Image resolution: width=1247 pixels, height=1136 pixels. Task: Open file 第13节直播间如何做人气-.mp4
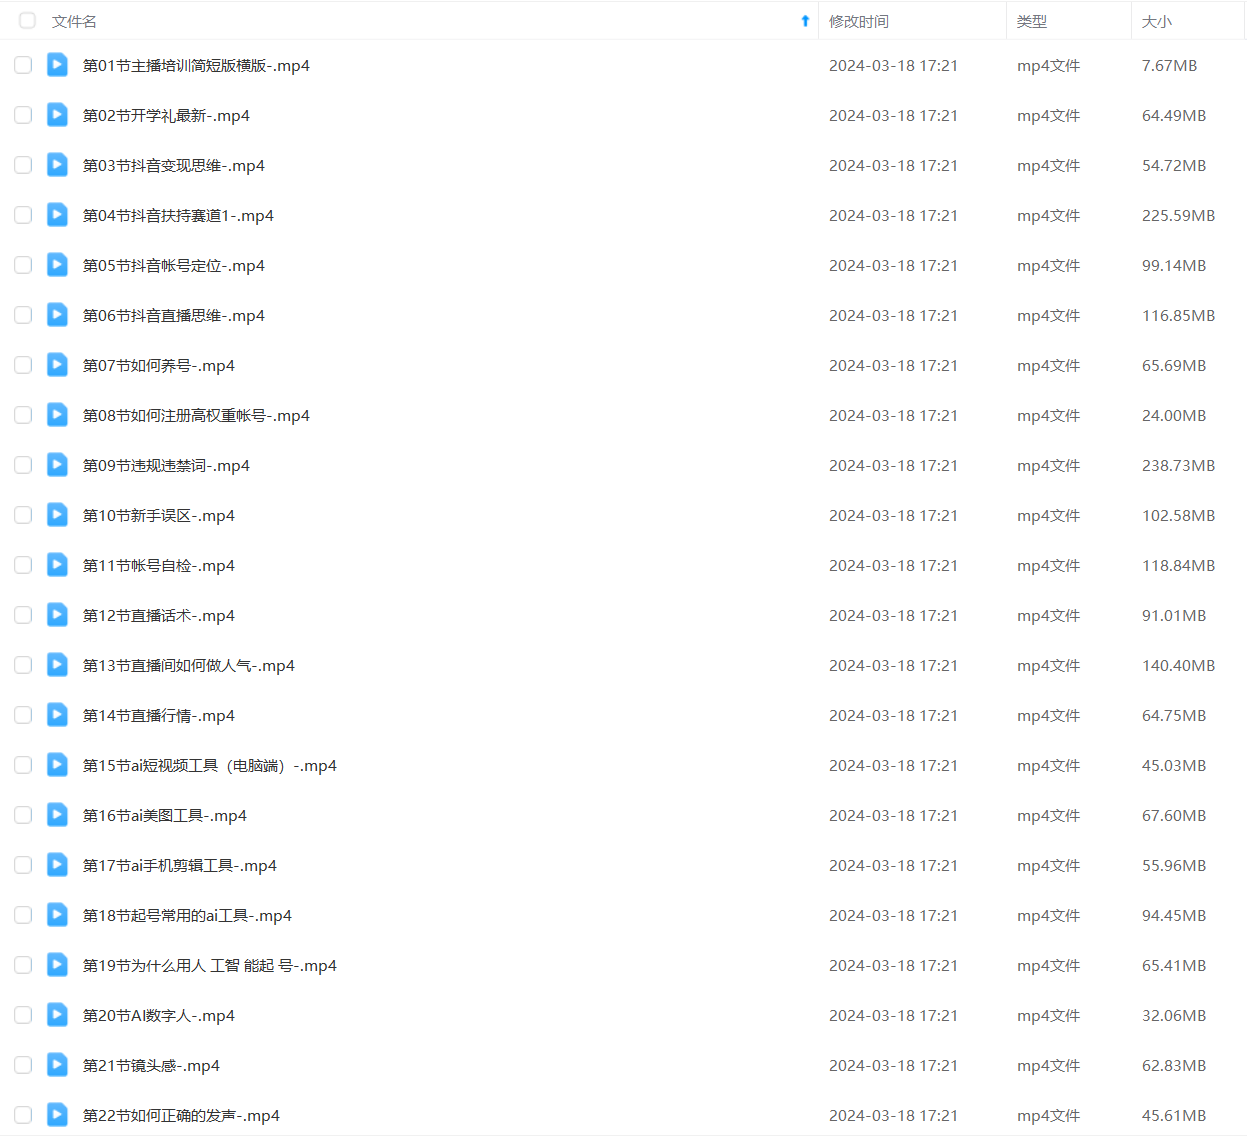click(189, 666)
